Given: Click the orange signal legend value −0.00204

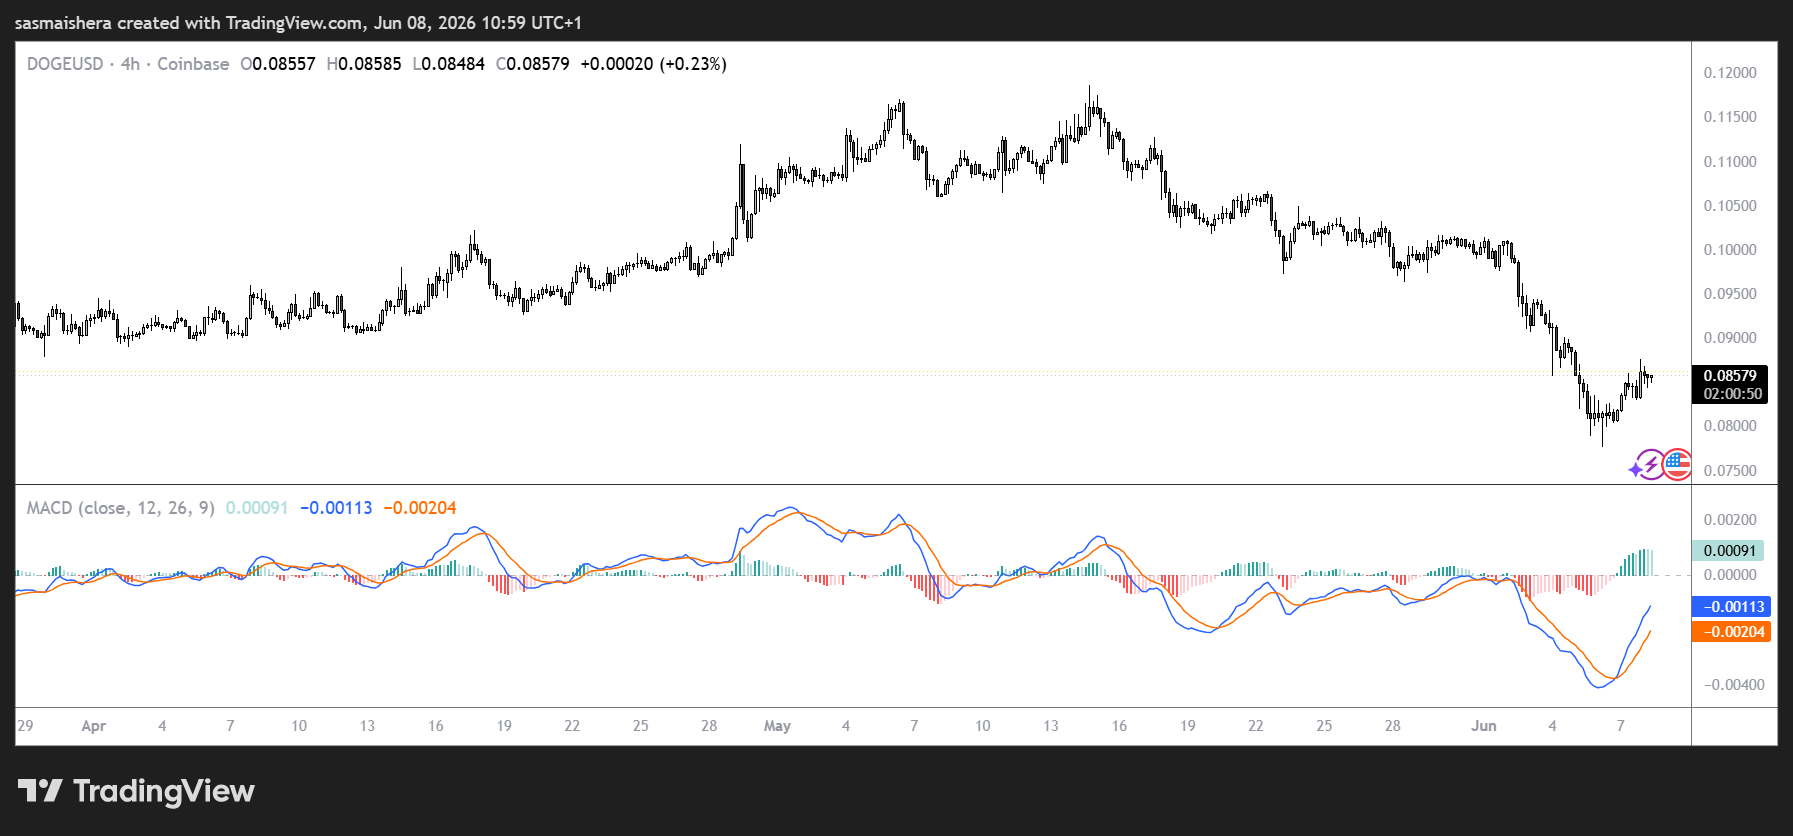Looking at the screenshot, I should click(x=420, y=508).
